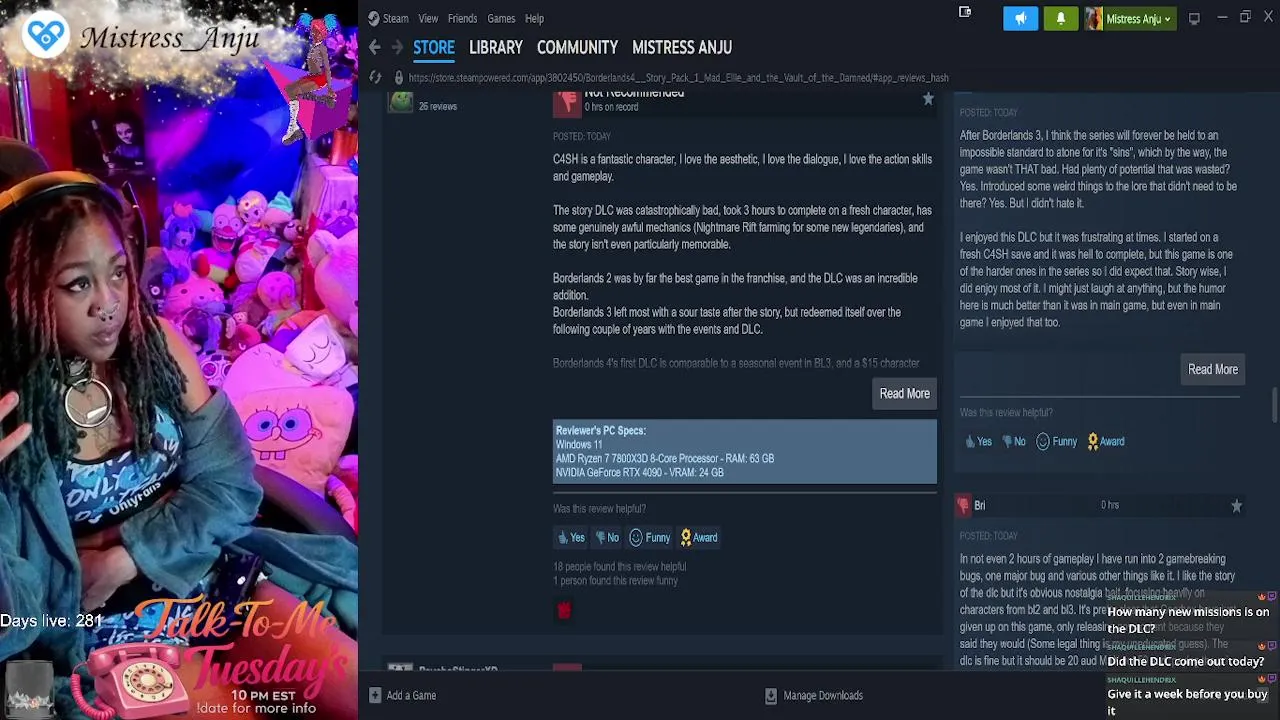Viewport: 1280px width, 720px height.
Task: Open the announcements megaphone button
Action: tap(1021, 18)
